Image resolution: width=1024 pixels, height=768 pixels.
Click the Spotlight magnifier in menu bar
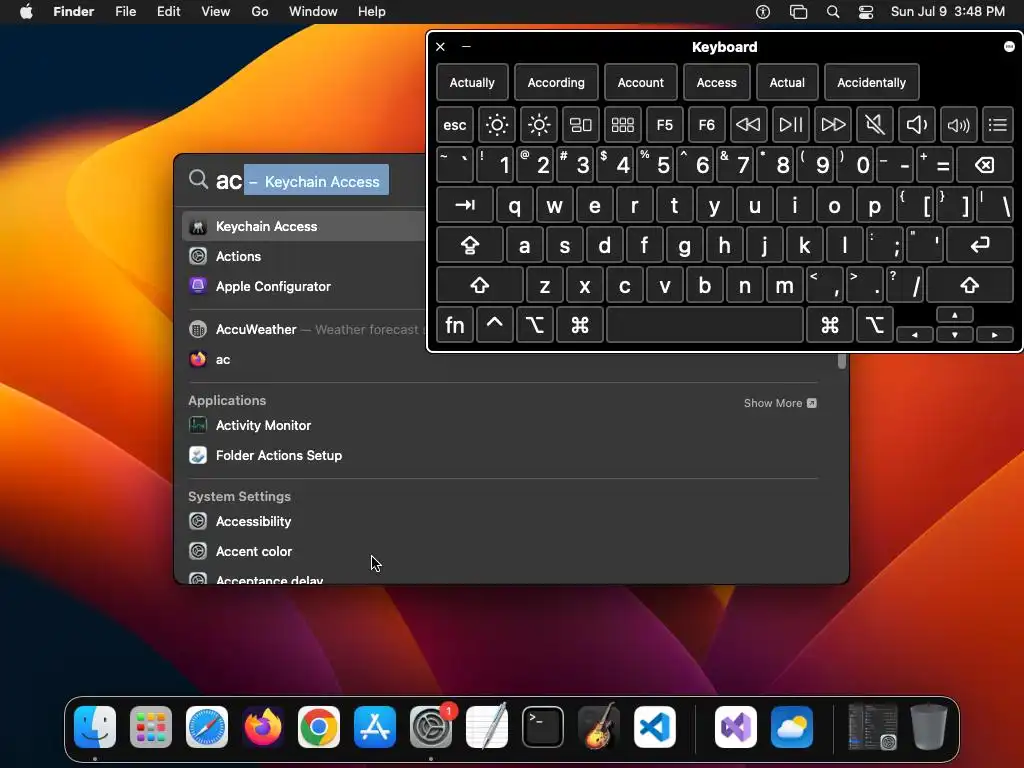pos(833,12)
